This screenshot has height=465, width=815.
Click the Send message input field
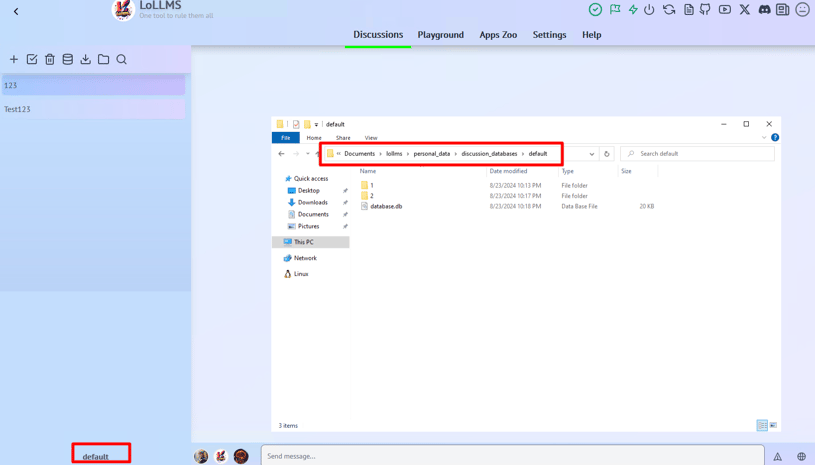click(512, 456)
